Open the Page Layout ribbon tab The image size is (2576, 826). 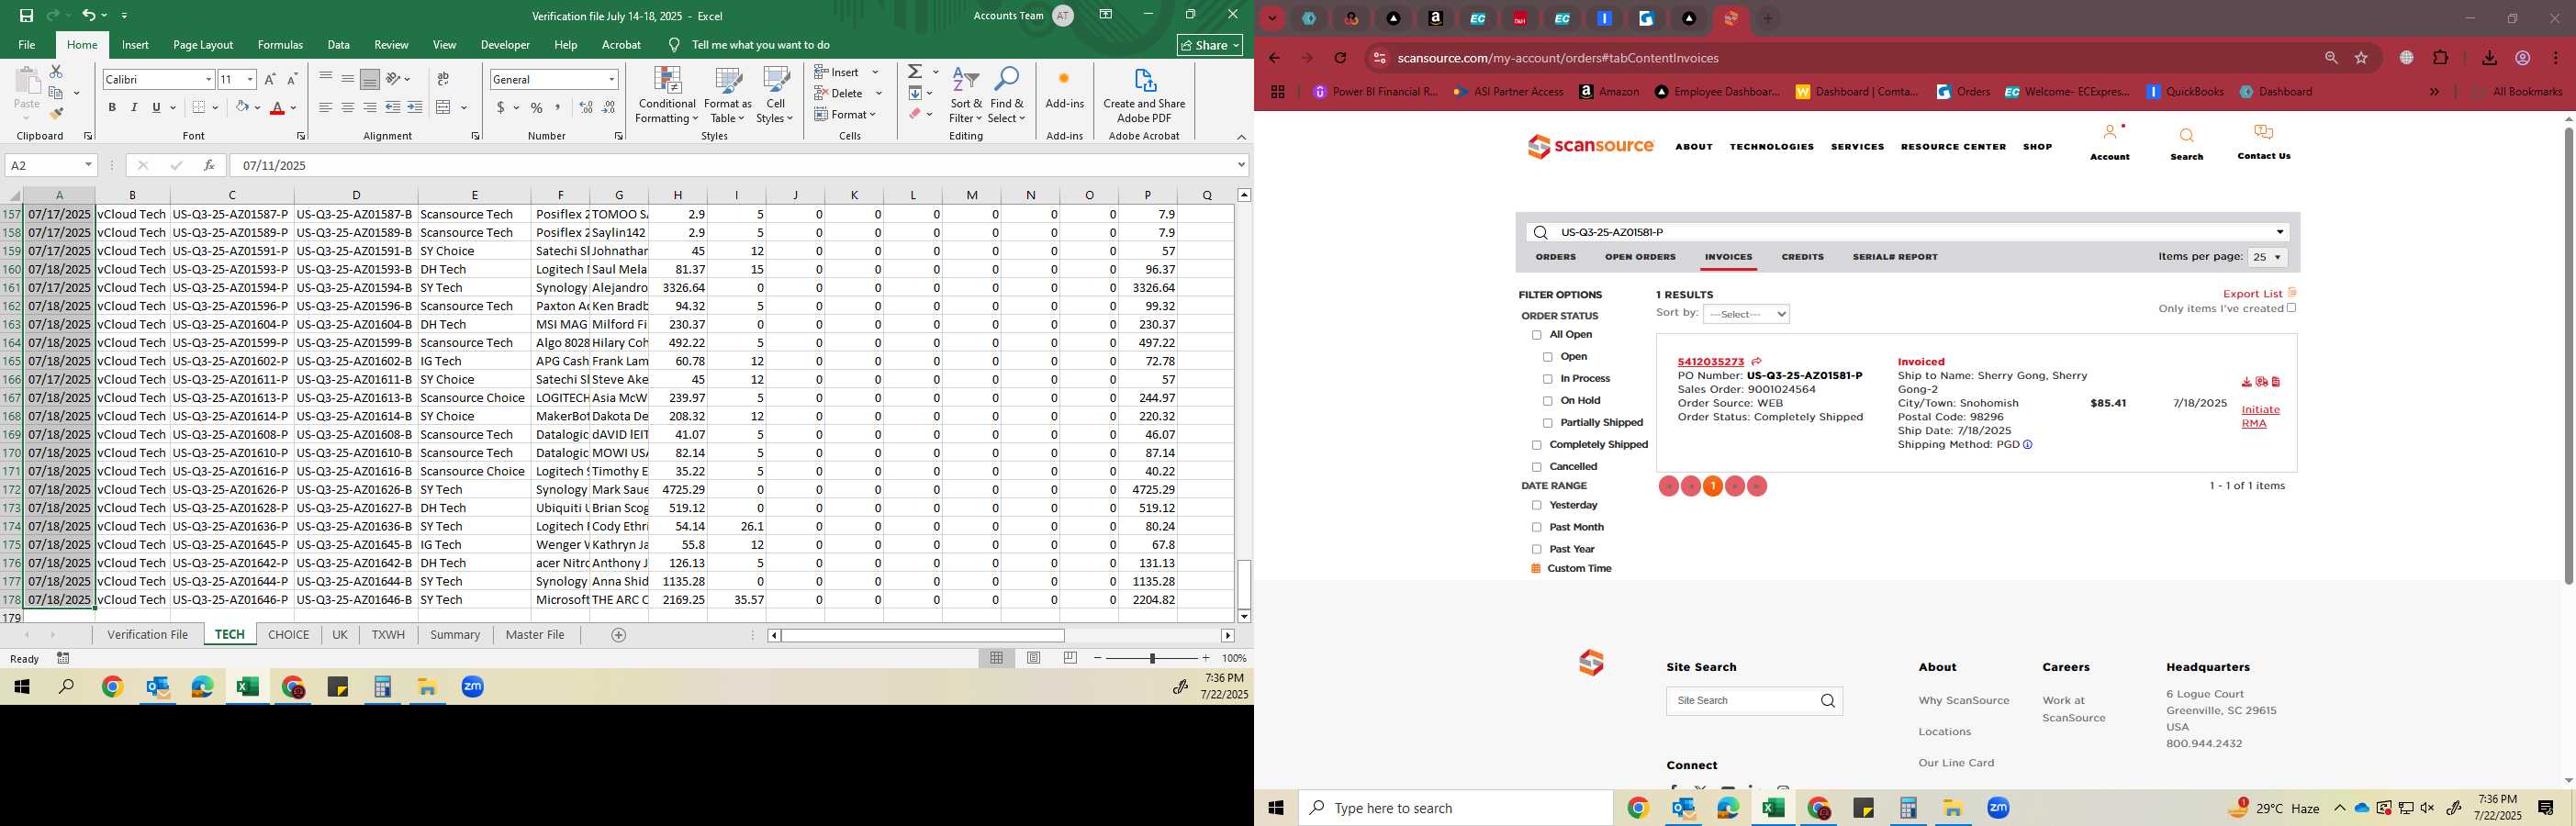pos(203,45)
